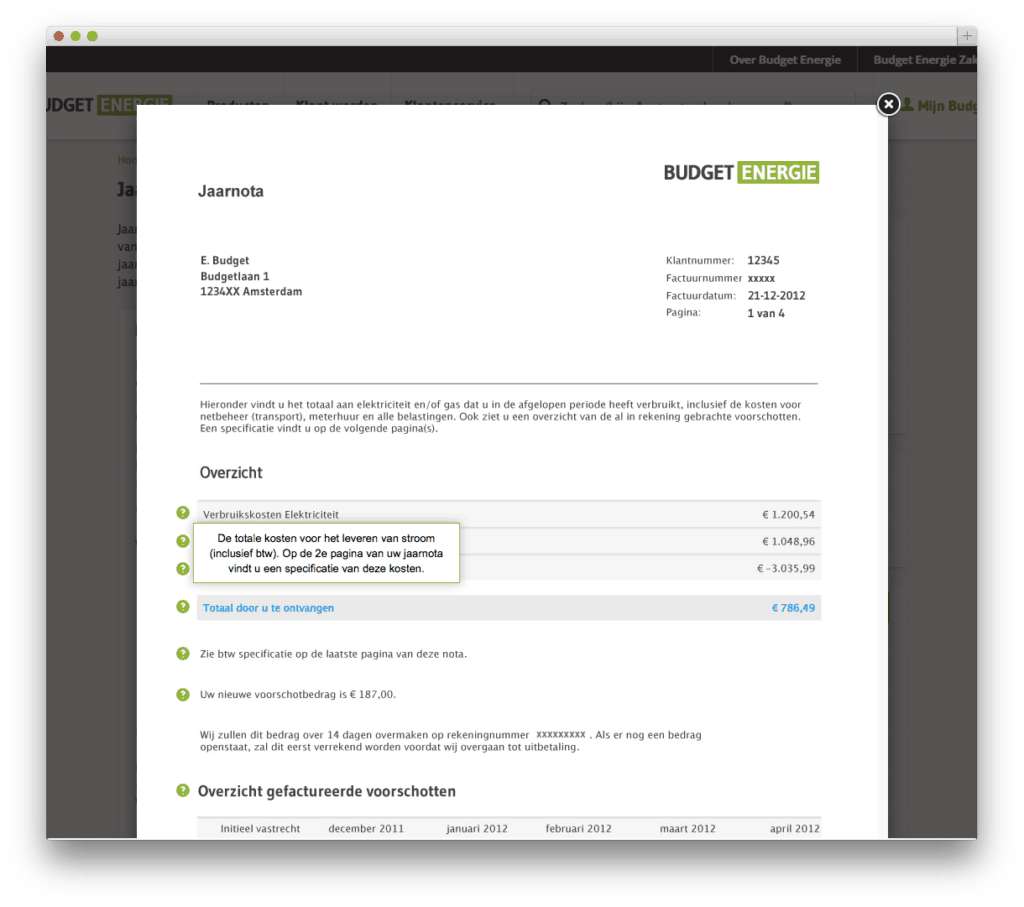Click the question mark beside the btw specificatie note

coord(183,653)
